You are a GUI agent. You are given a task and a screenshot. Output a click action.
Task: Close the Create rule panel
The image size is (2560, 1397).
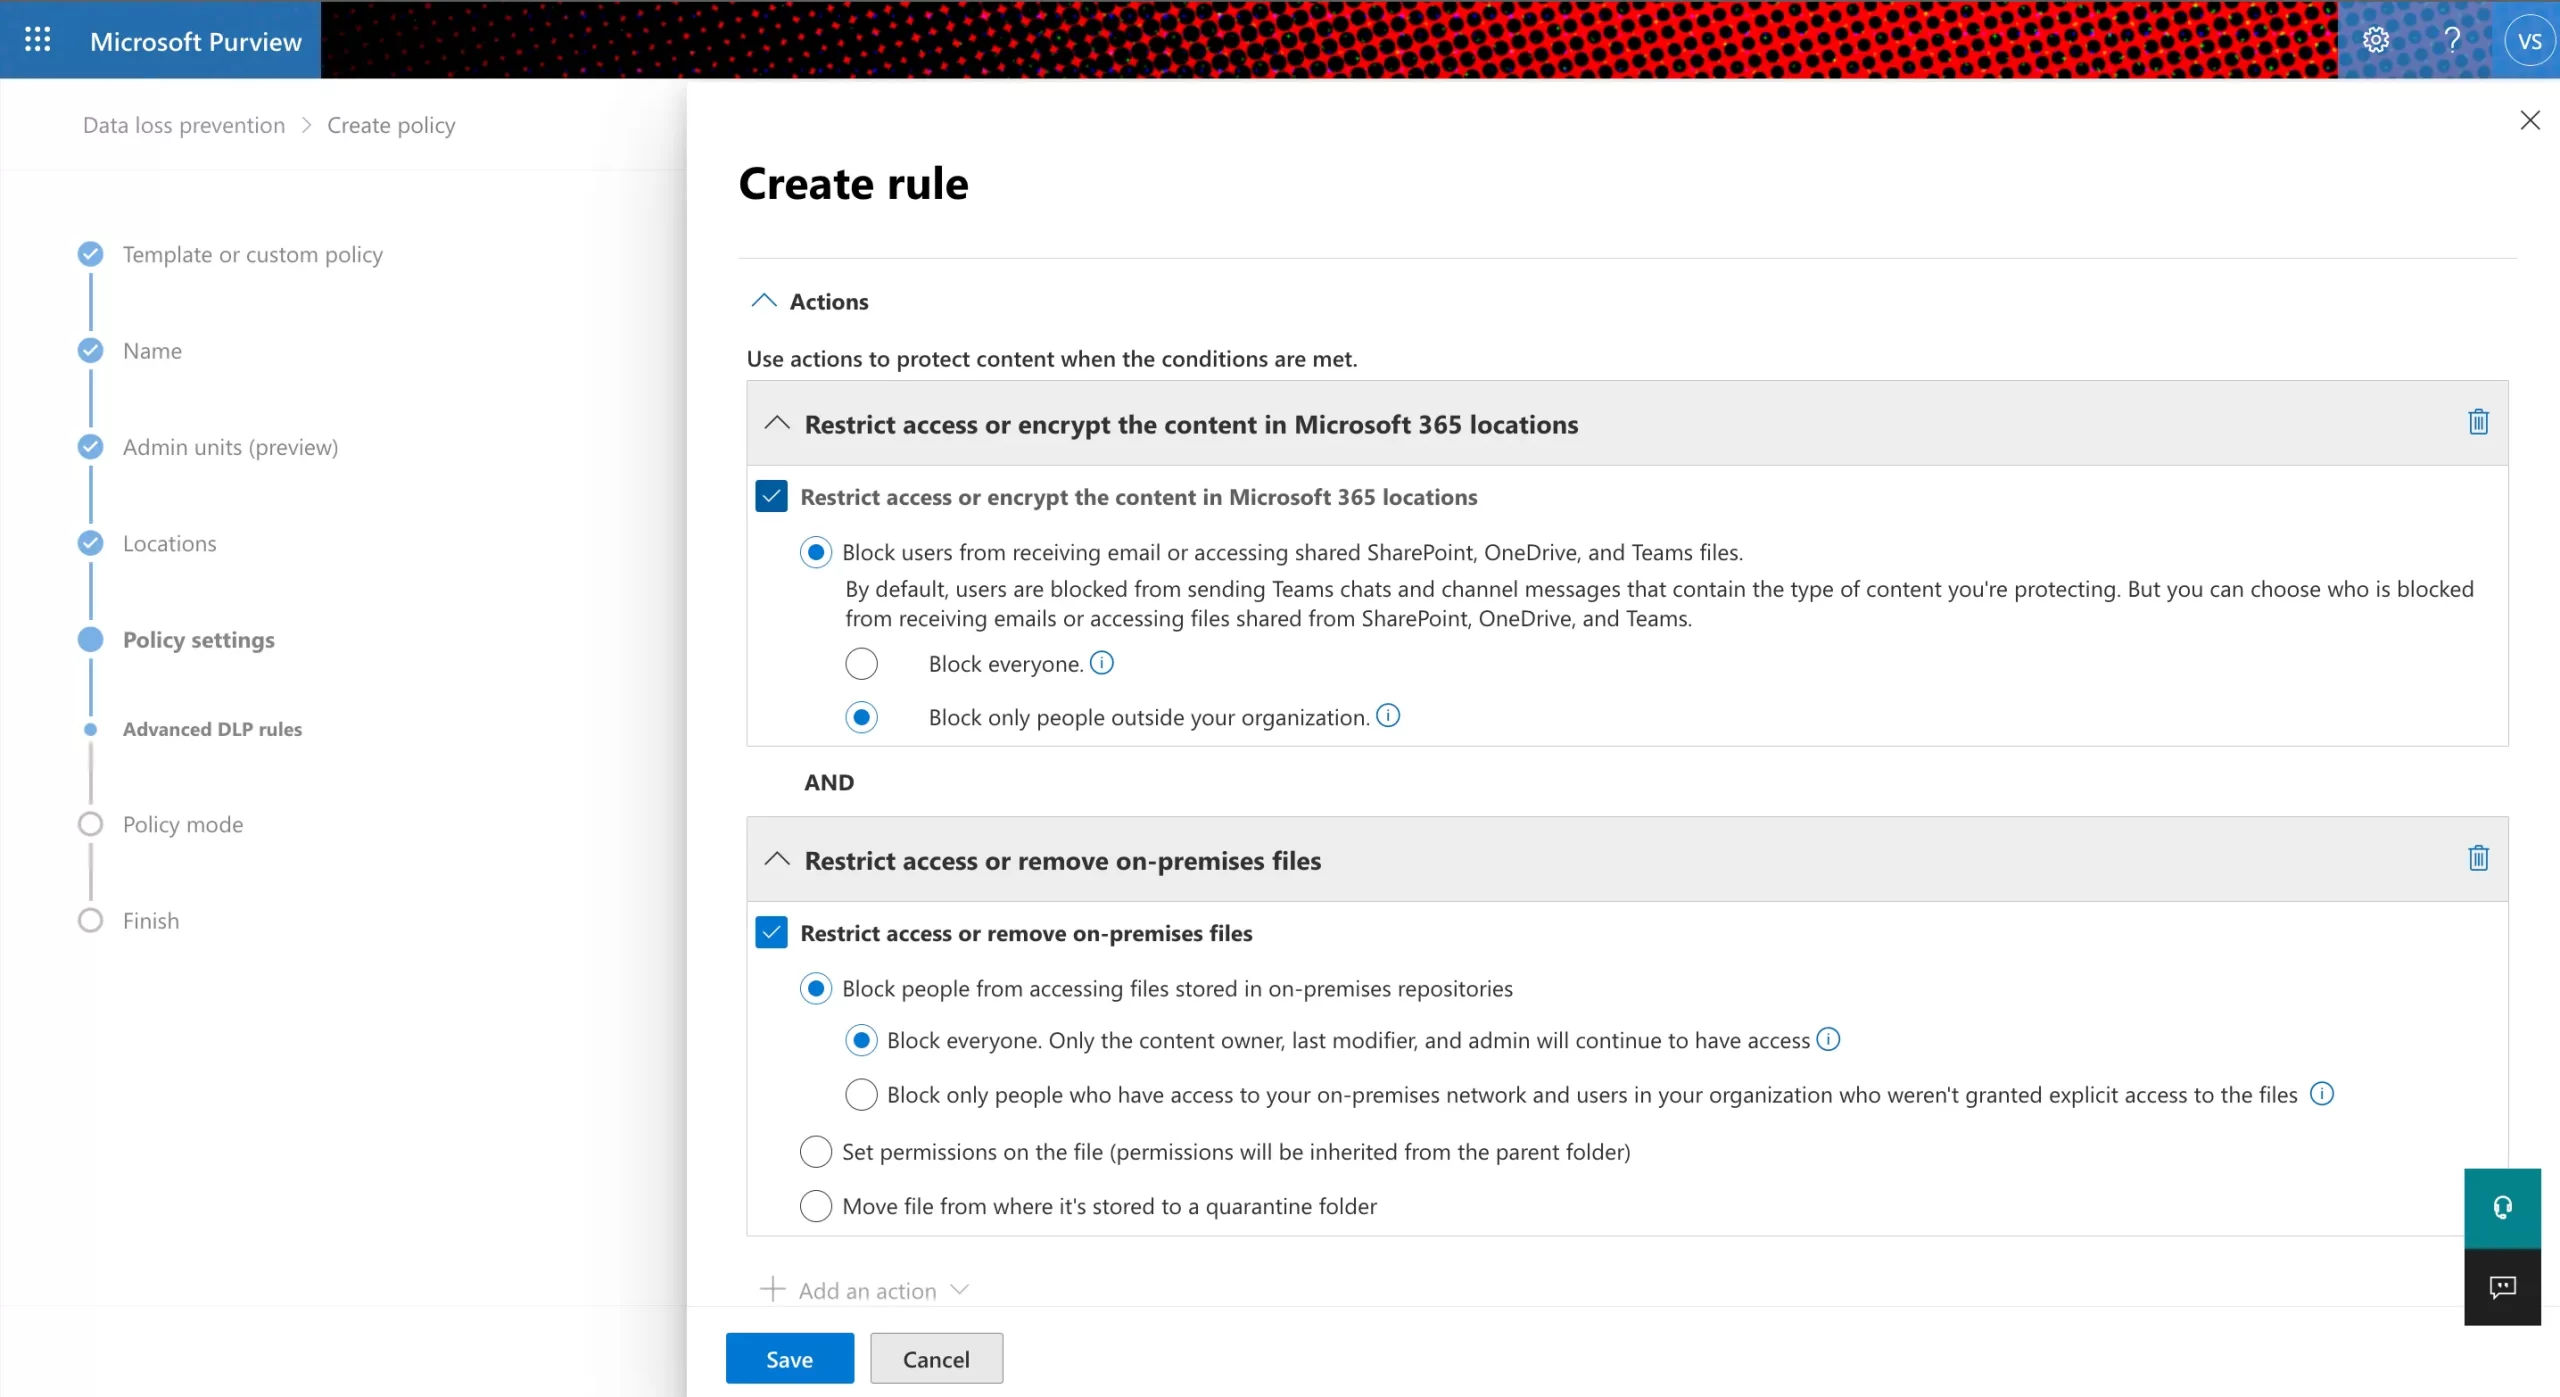(2530, 120)
